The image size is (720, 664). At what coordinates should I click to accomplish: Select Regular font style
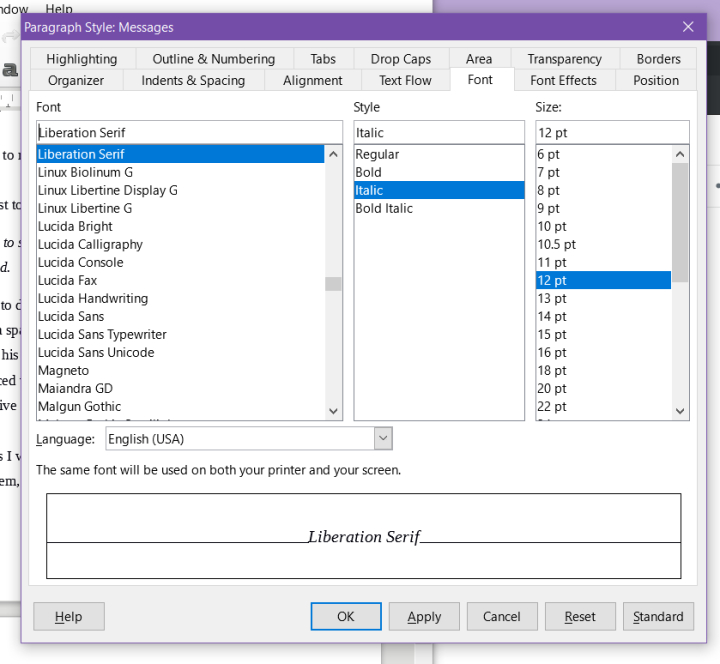[x=439, y=154]
